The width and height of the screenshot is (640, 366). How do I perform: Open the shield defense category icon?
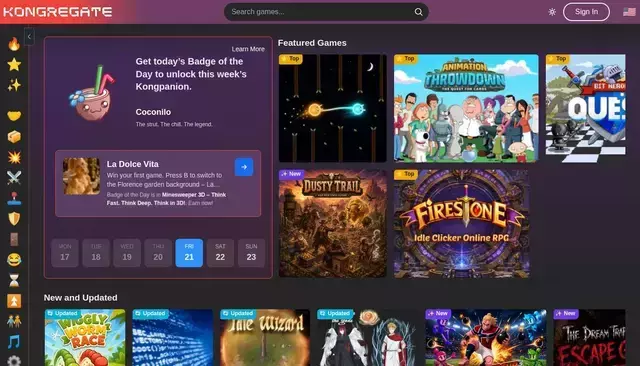(x=14, y=219)
